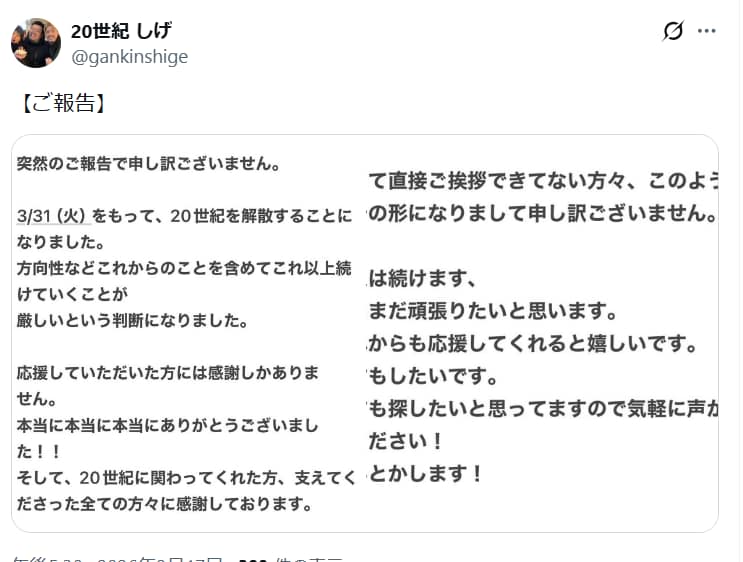Open the right attached message image
The width and height of the screenshot is (743, 562).
(540, 333)
